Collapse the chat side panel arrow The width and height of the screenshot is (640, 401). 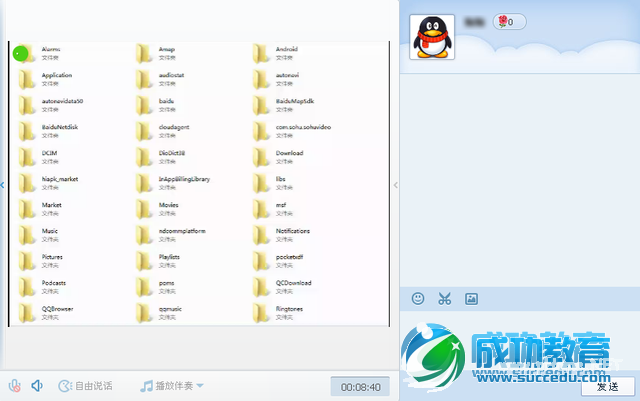tap(396, 185)
